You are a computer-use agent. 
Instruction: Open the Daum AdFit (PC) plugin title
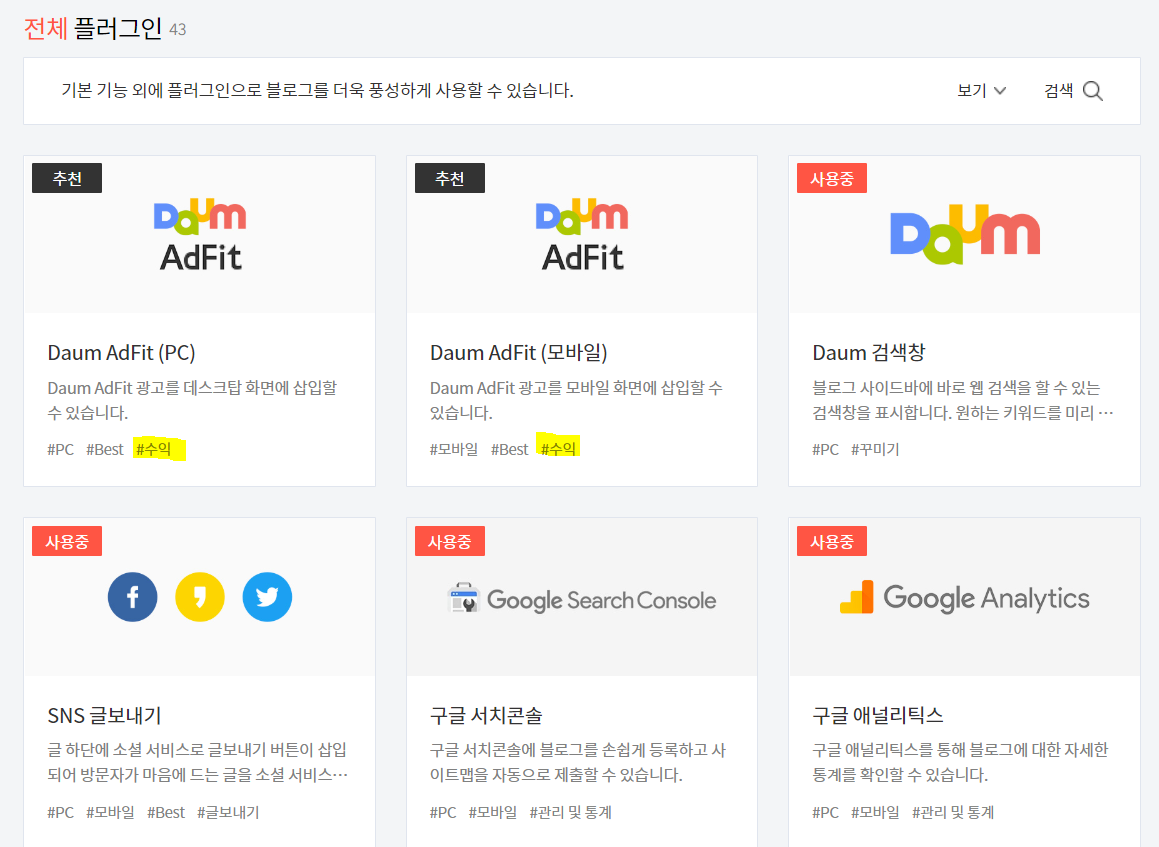(121, 353)
